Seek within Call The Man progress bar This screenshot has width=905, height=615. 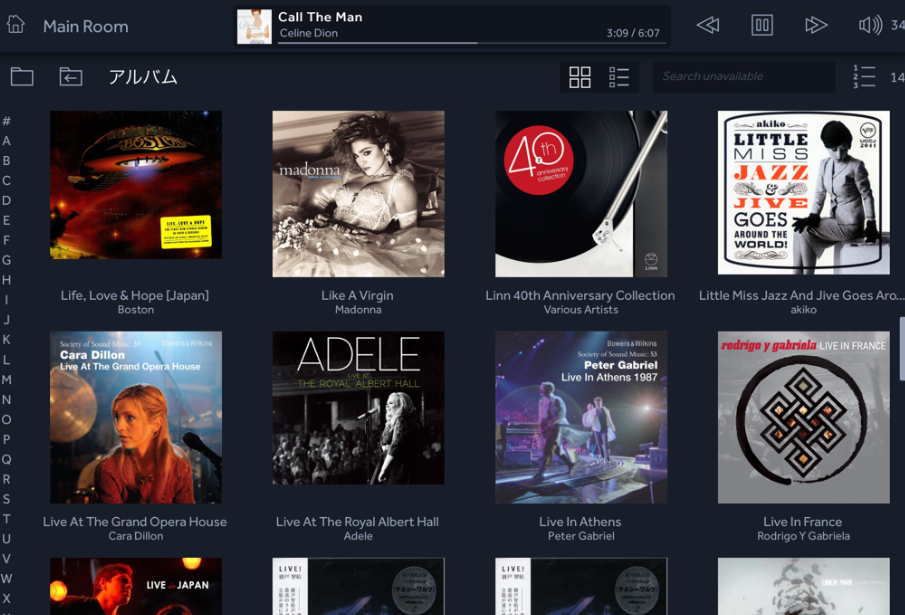(472, 43)
